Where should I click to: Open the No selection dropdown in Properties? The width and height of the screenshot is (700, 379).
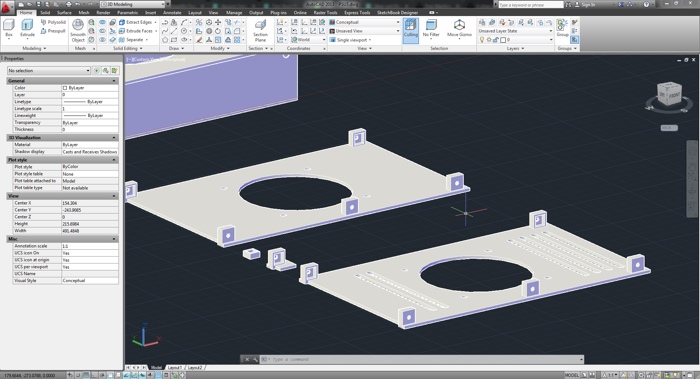[49, 71]
